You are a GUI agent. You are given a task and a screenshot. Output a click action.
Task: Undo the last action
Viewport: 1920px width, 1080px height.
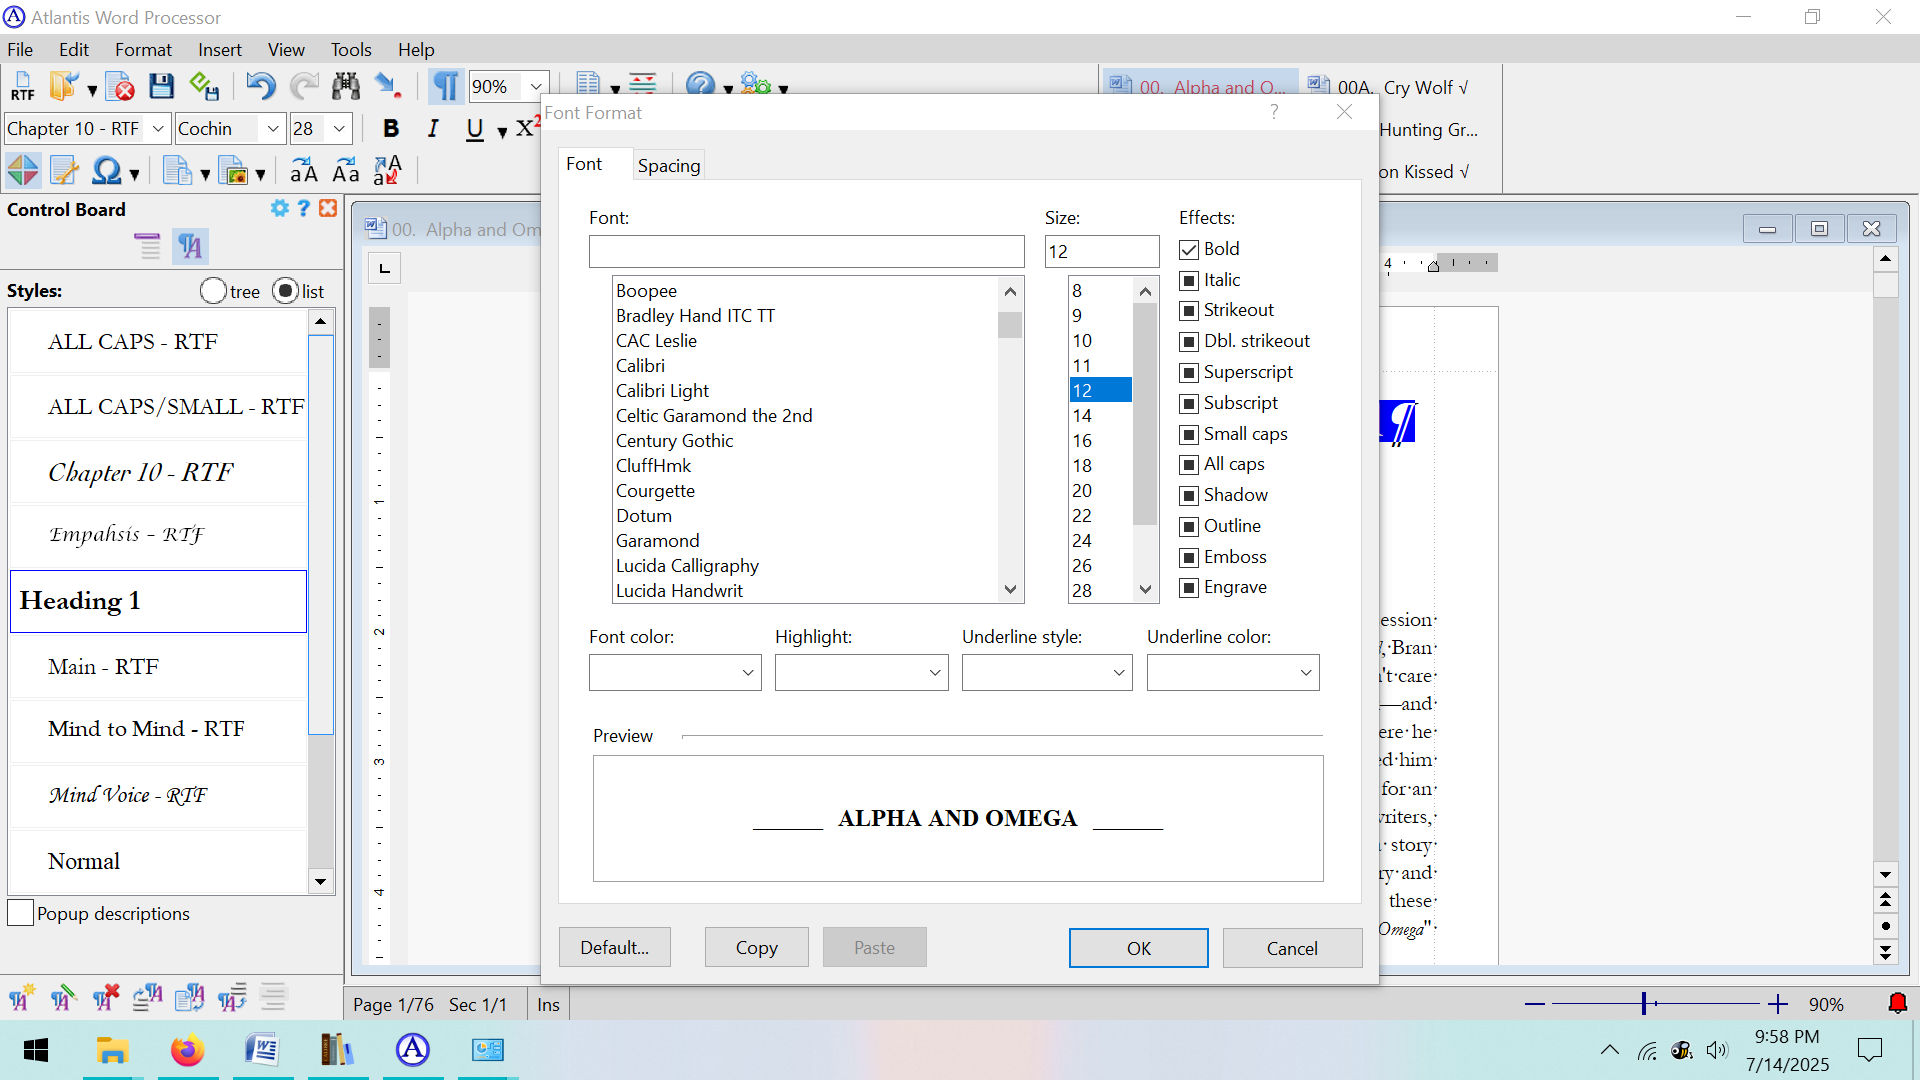[261, 87]
